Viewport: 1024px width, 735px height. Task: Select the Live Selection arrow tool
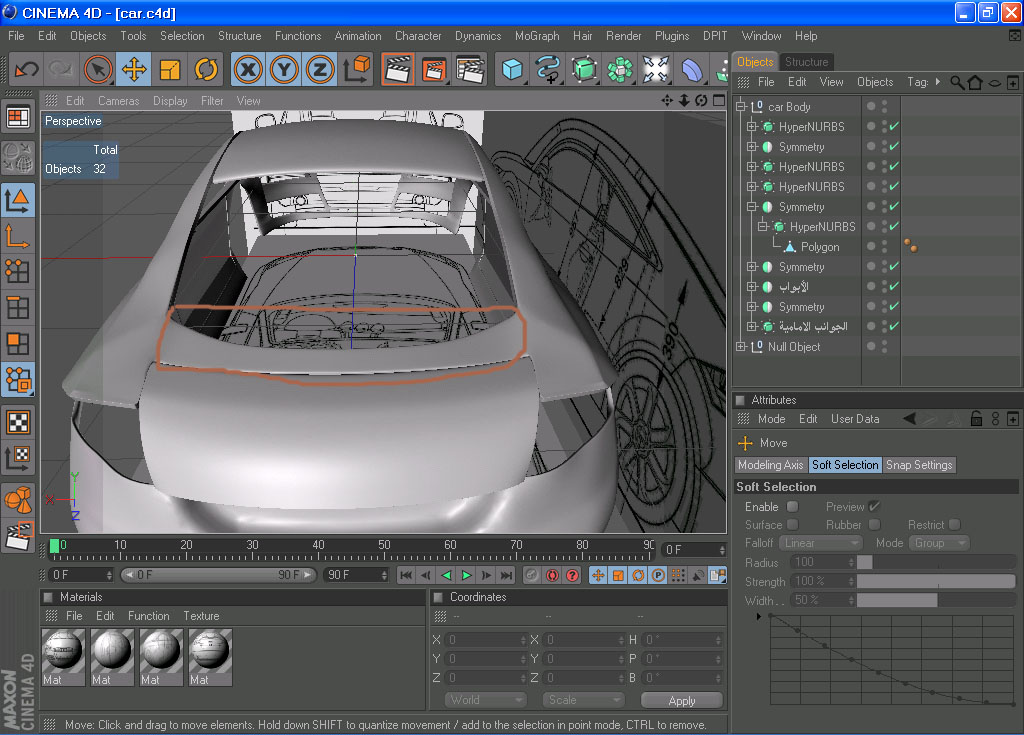[98, 69]
